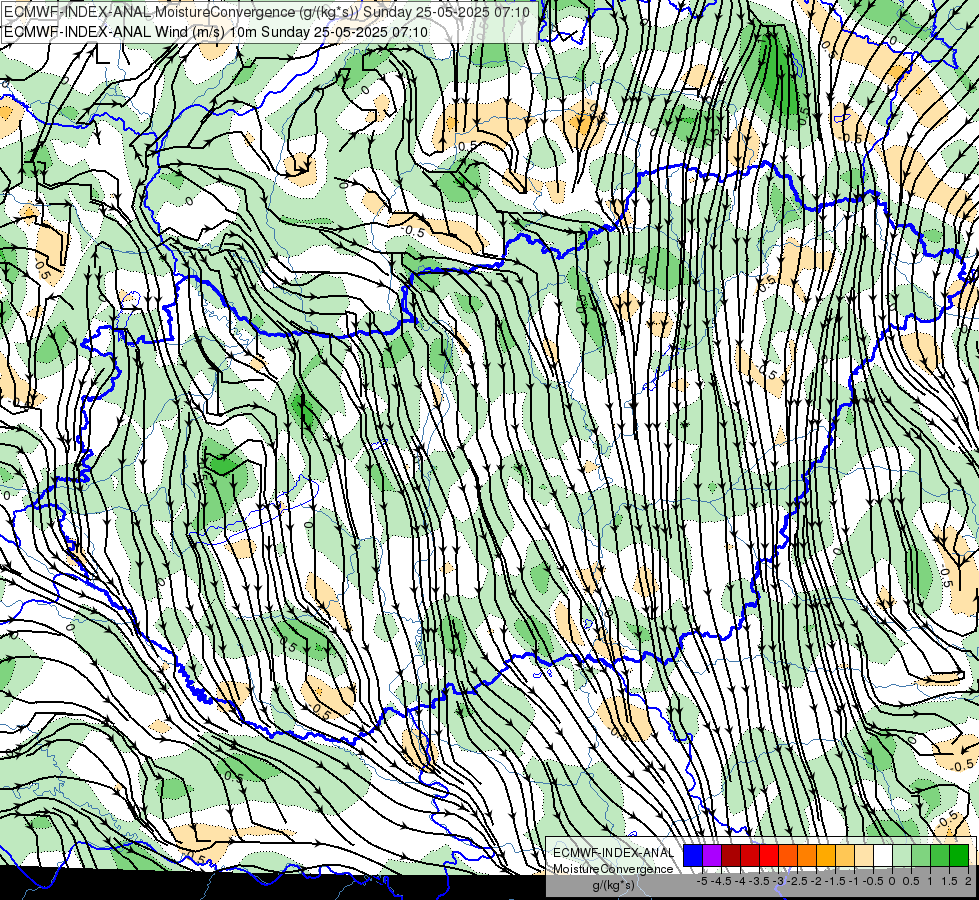This screenshot has height=900, width=979.
Task: Pick the legend swatch between -4 and -3.5
Action: pos(750,855)
